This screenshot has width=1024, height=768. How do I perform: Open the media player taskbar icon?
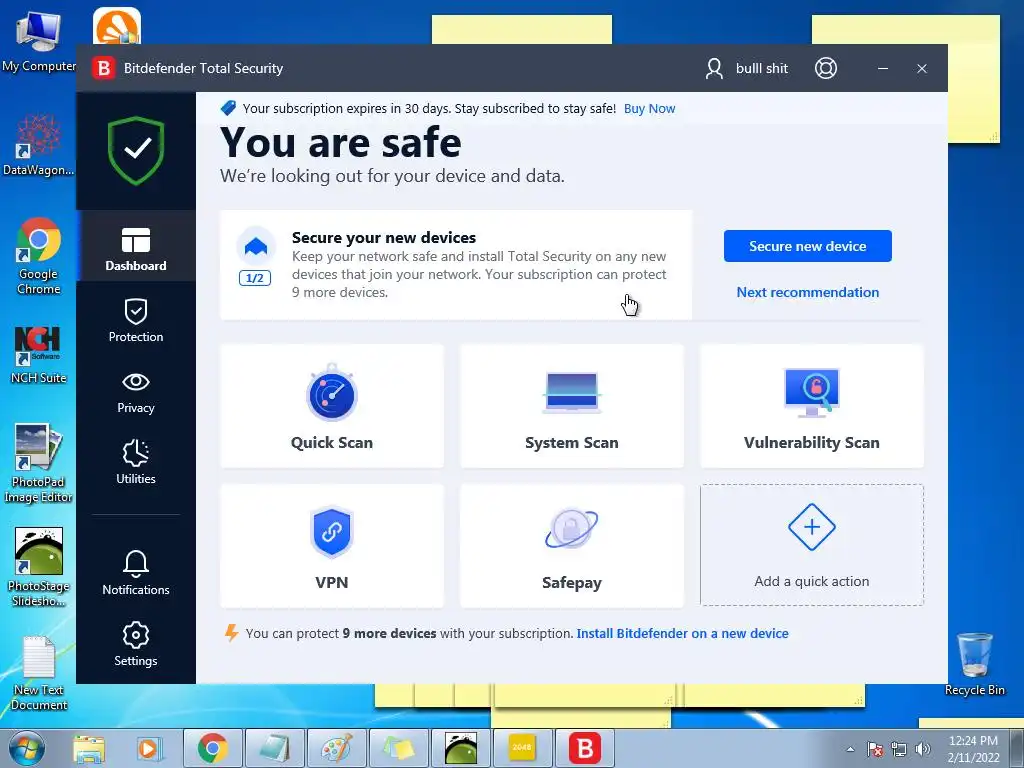(x=149, y=748)
